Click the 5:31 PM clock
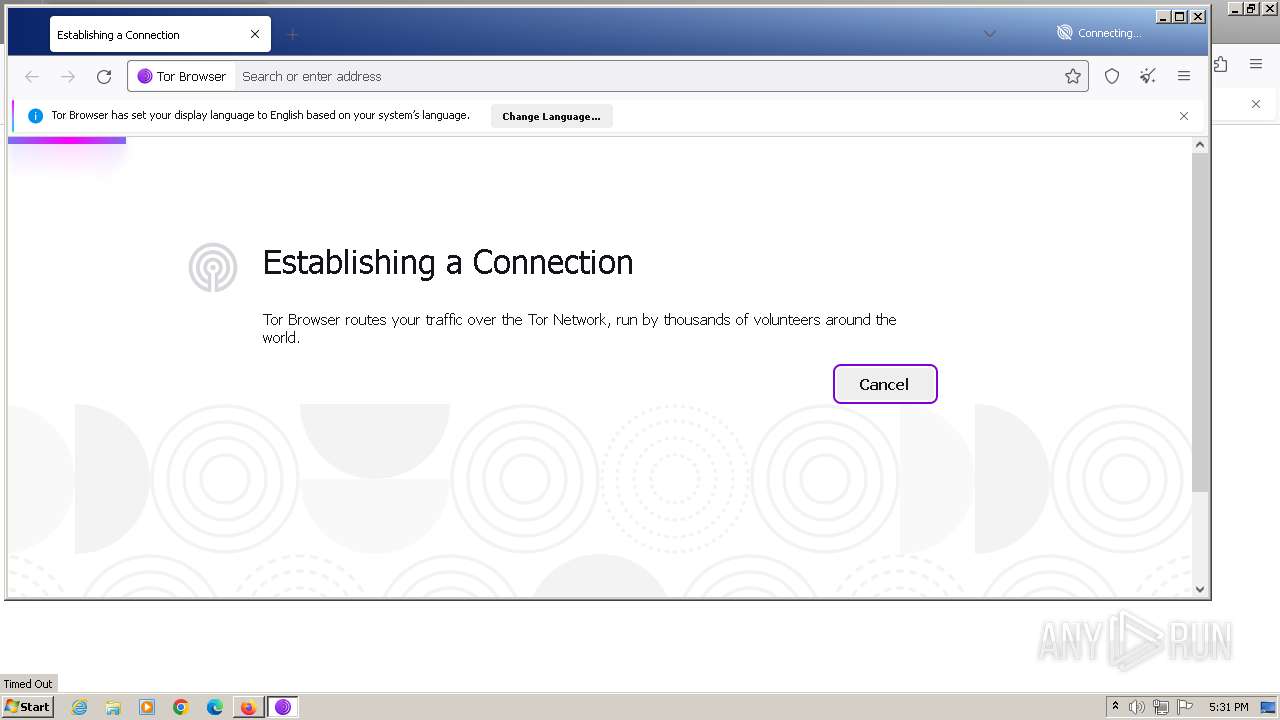This screenshot has height=720, width=1280. 1229,707
